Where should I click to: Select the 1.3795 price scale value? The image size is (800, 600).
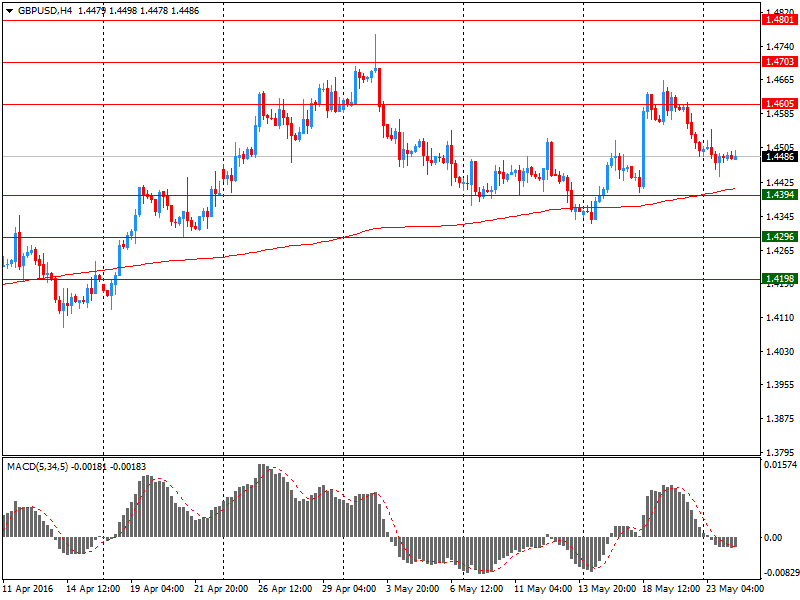[780, 453]
